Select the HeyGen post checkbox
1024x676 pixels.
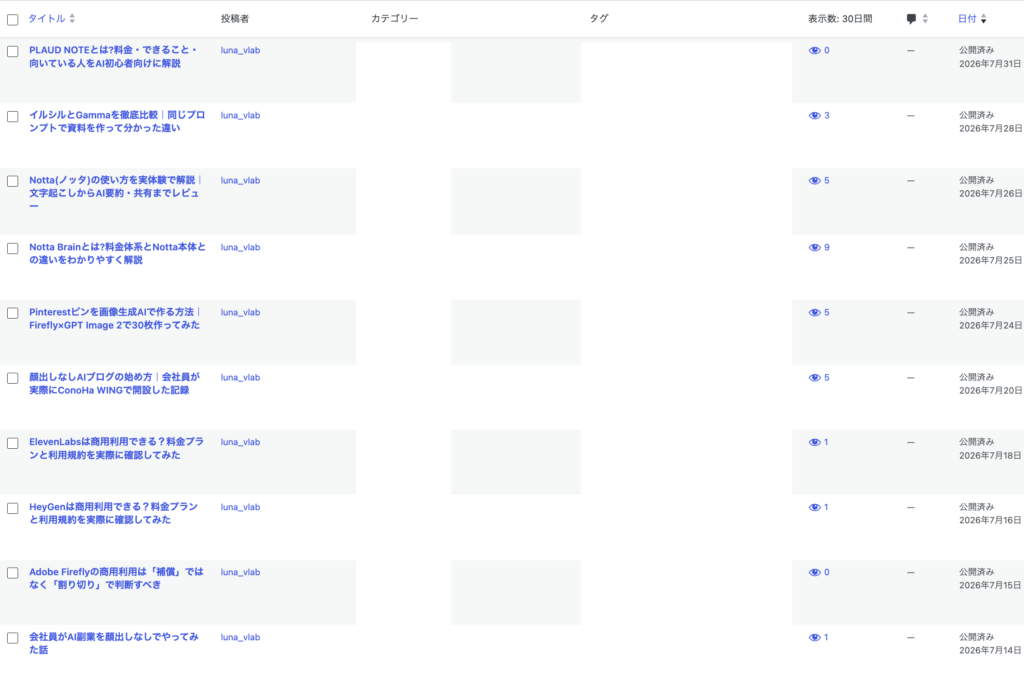12,509
